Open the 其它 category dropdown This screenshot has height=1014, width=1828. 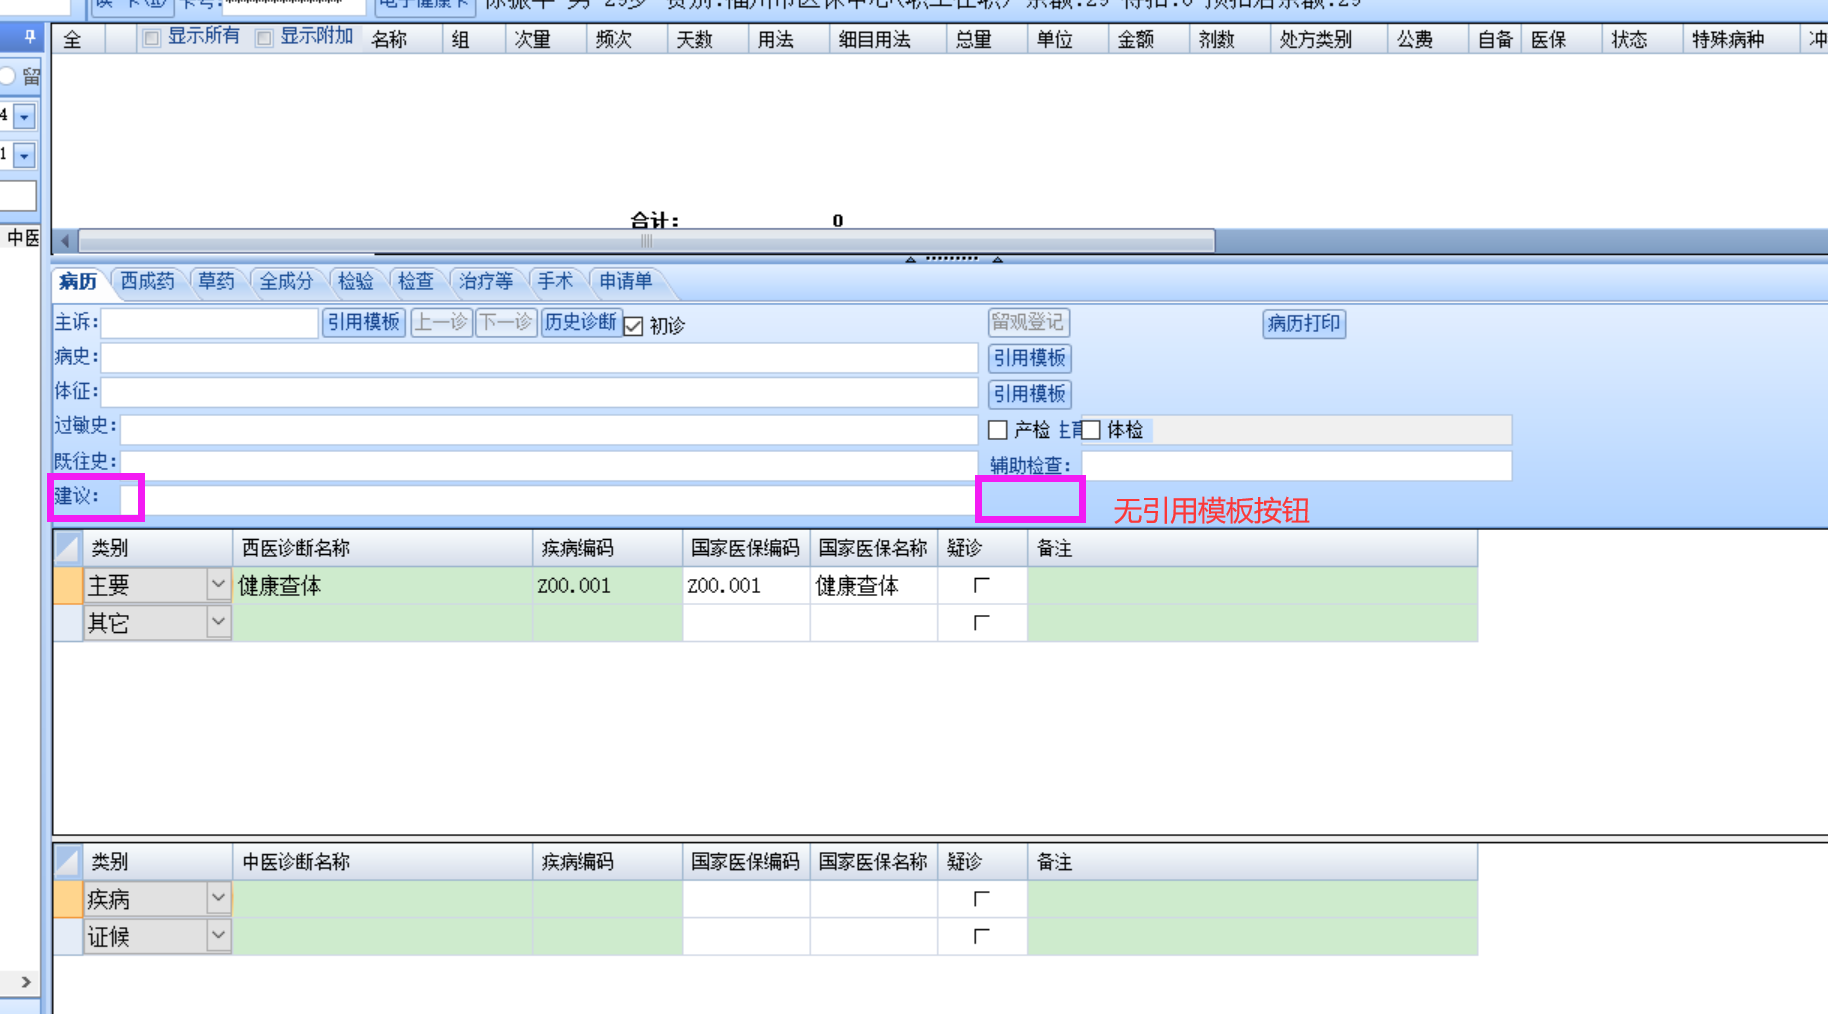pyautogui.click(x=218, y=622)
